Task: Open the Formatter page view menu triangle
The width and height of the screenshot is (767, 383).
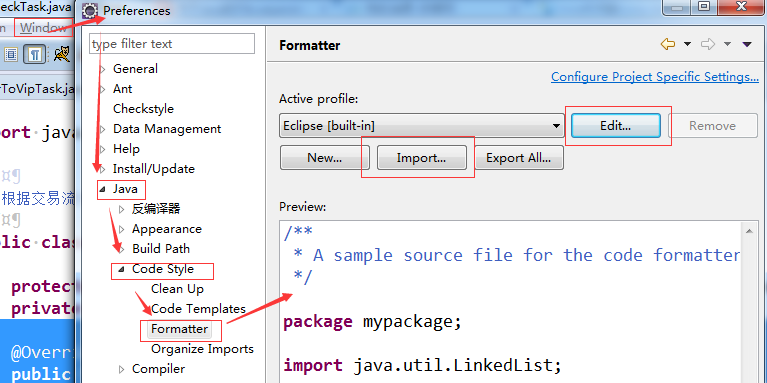Action: pos(746,45)
